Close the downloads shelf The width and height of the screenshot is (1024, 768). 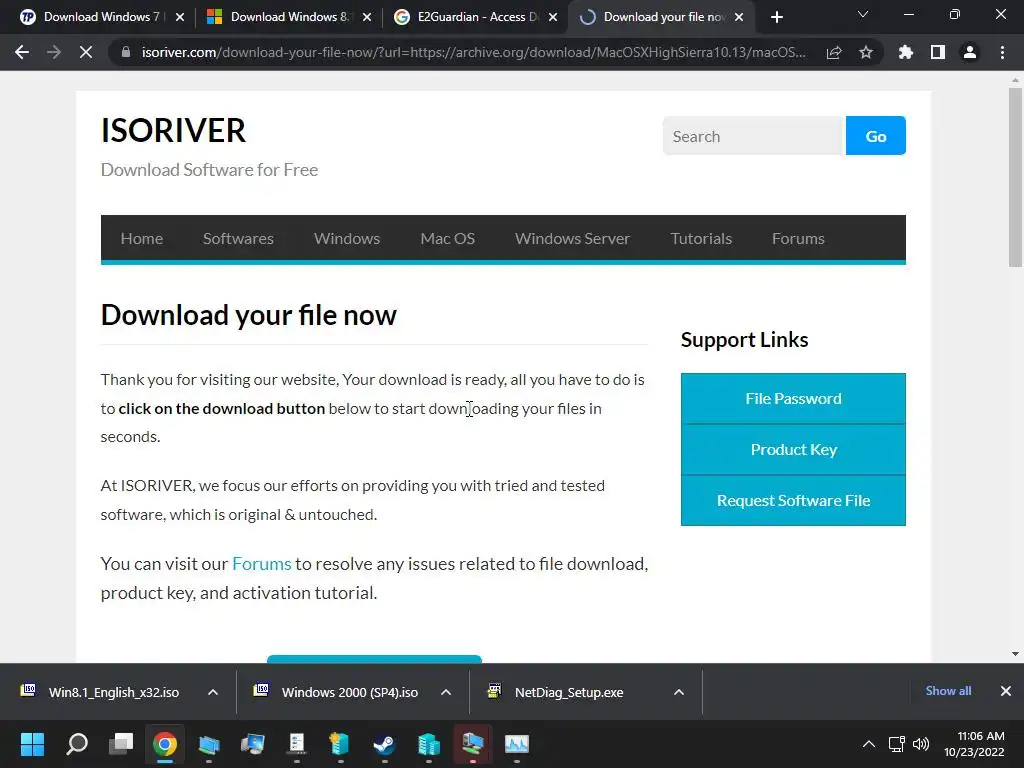point(1006,691)
